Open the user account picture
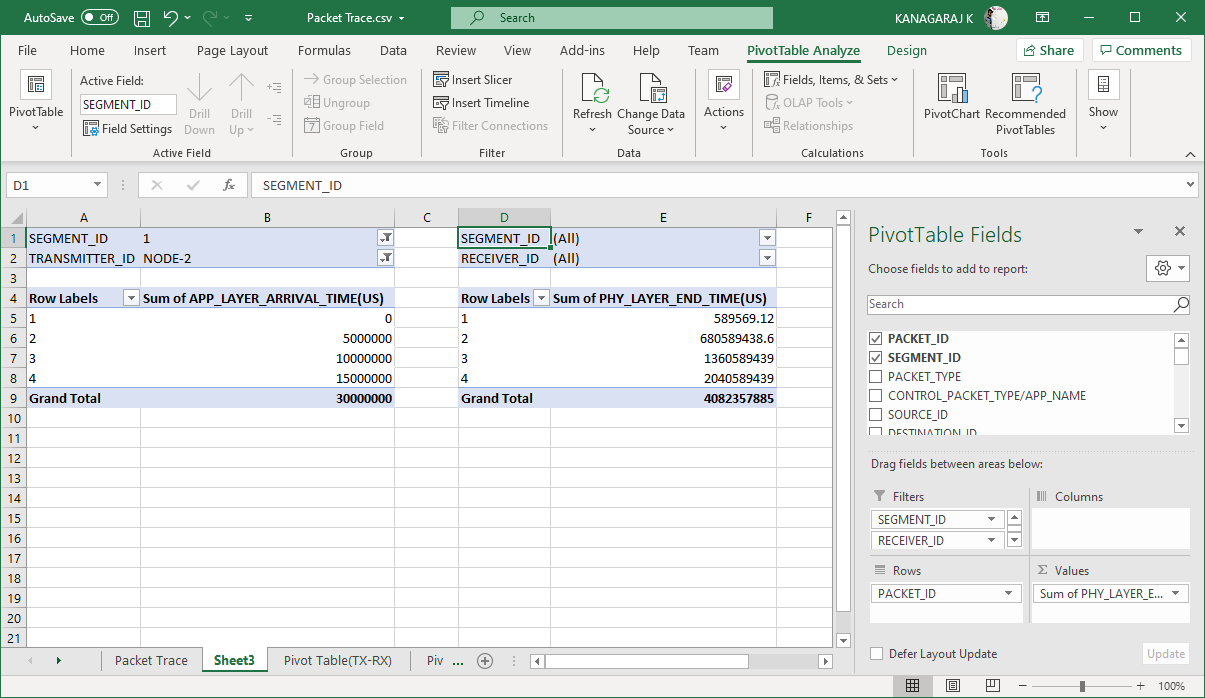 pos(996,18)
